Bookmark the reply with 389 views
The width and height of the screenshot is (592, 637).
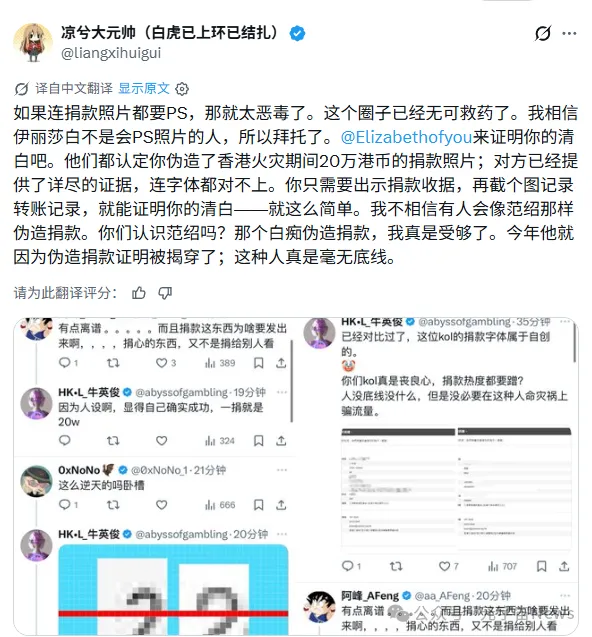pos(258,362)
